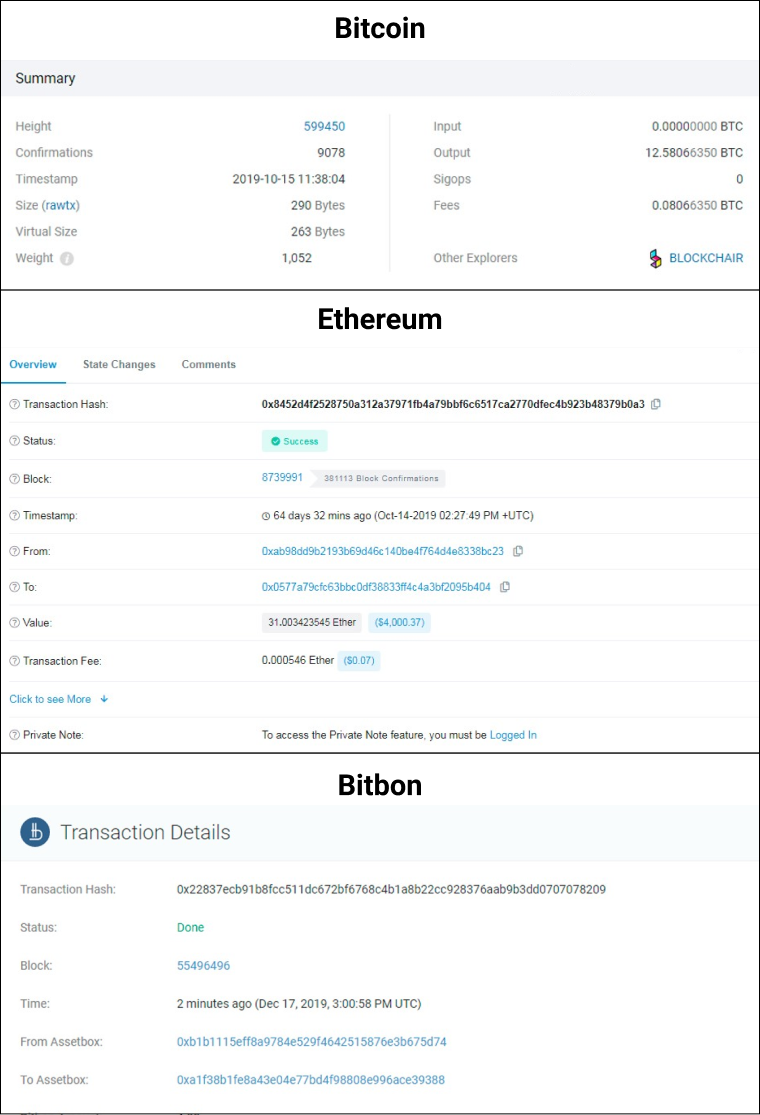Screen dimensions: 760x1115
Task: Open the Comments tab
Action: click(208, 364)
